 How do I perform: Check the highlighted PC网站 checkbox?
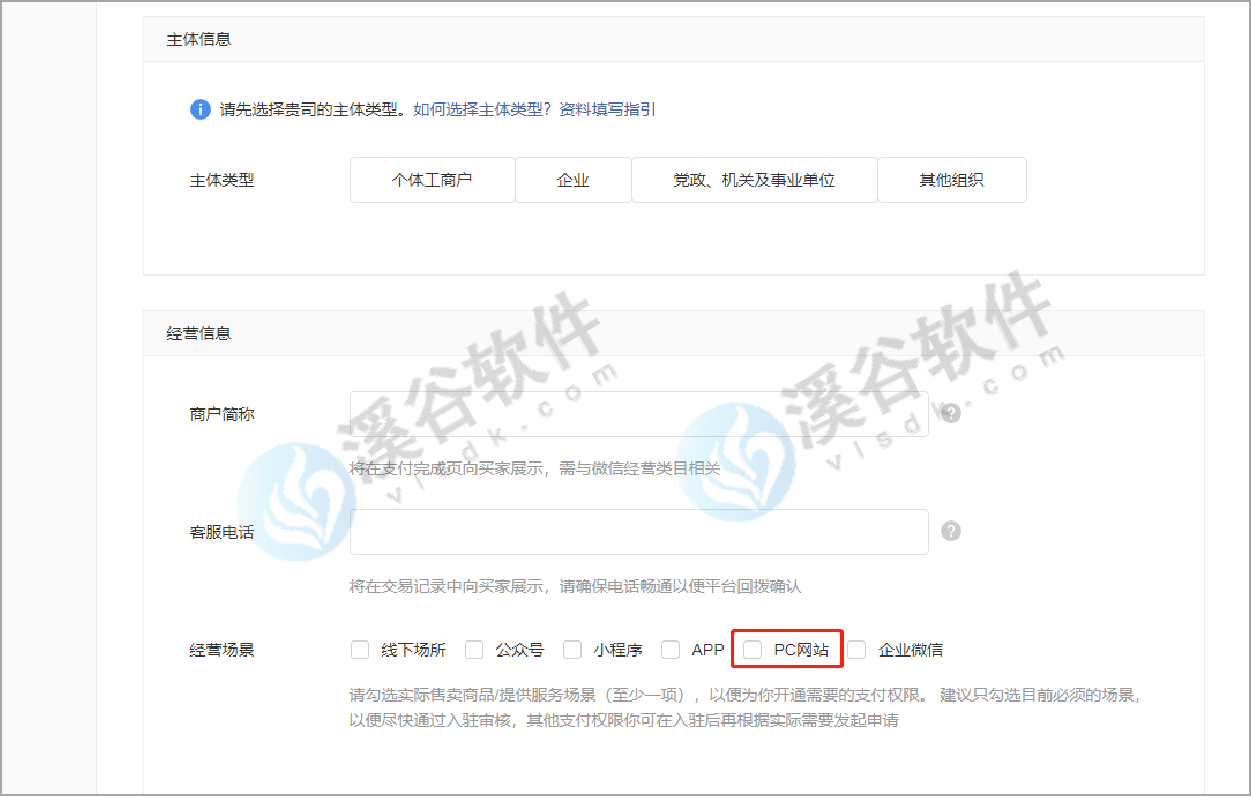point(753,650)
